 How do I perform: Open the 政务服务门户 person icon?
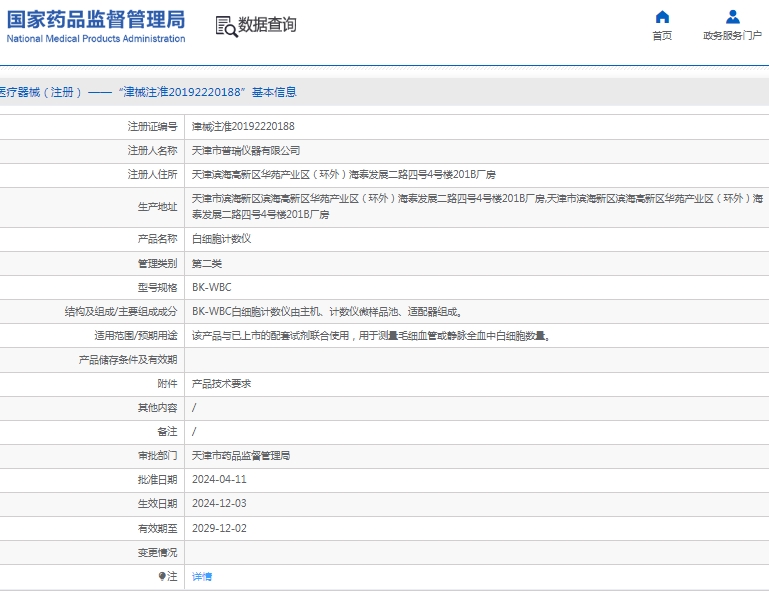pos(733,17)
